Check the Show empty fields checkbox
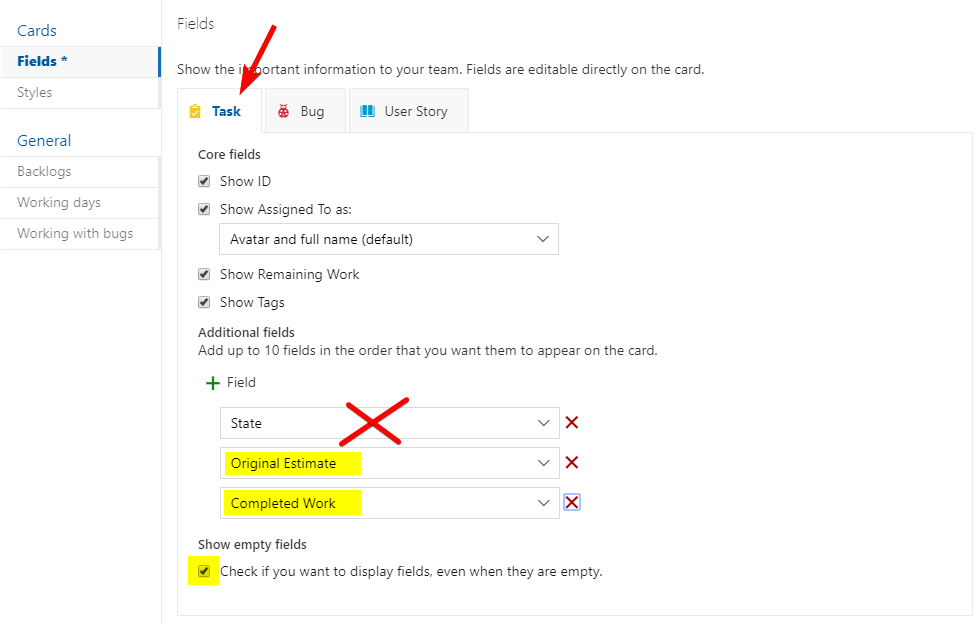Image resolution: width=978 pixels, height=623 pixels. coord(204,570)
